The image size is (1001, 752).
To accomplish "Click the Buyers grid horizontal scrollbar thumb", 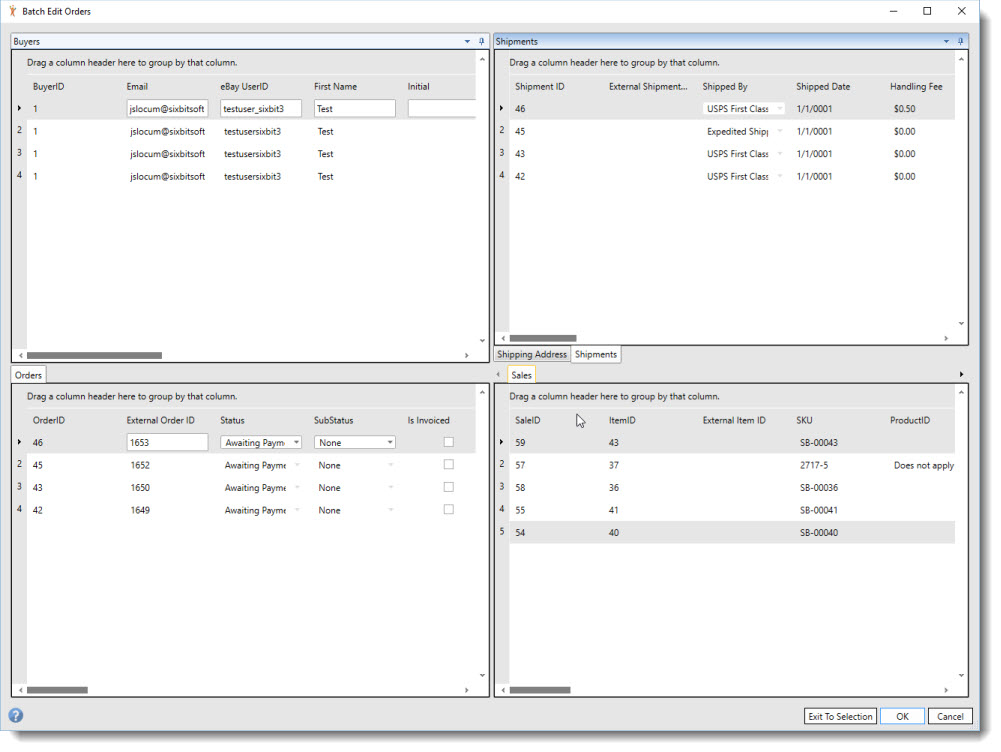I will click(x=94, y=356).
